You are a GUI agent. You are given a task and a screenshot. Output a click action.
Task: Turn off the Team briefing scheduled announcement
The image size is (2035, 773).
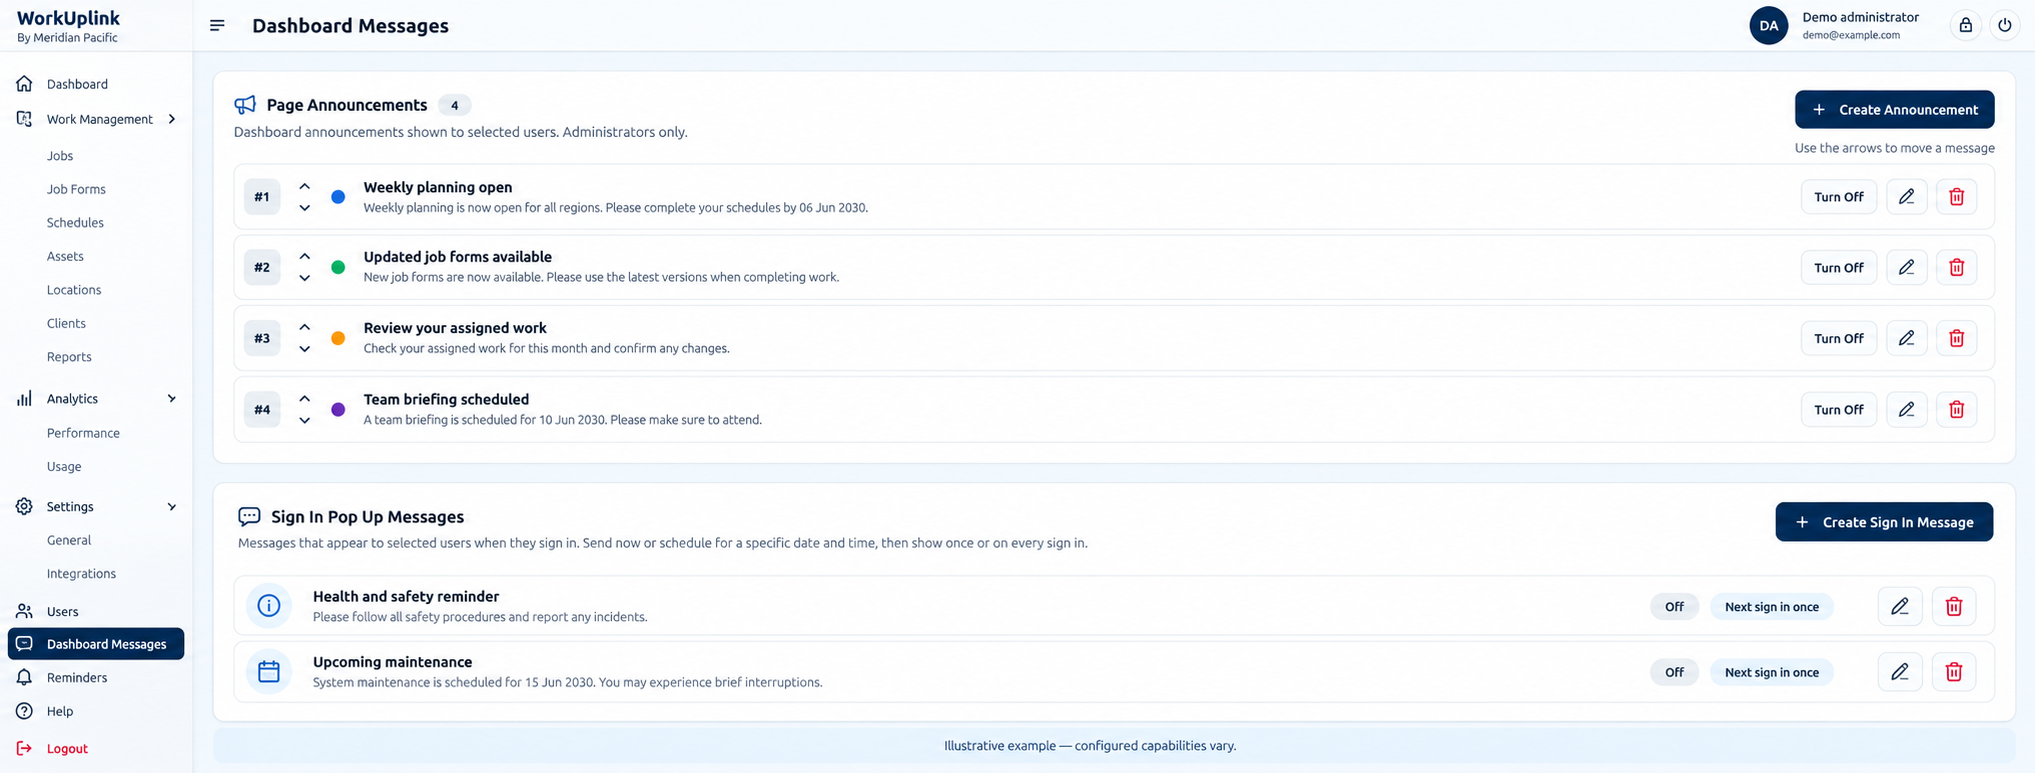pos(1838,410)
